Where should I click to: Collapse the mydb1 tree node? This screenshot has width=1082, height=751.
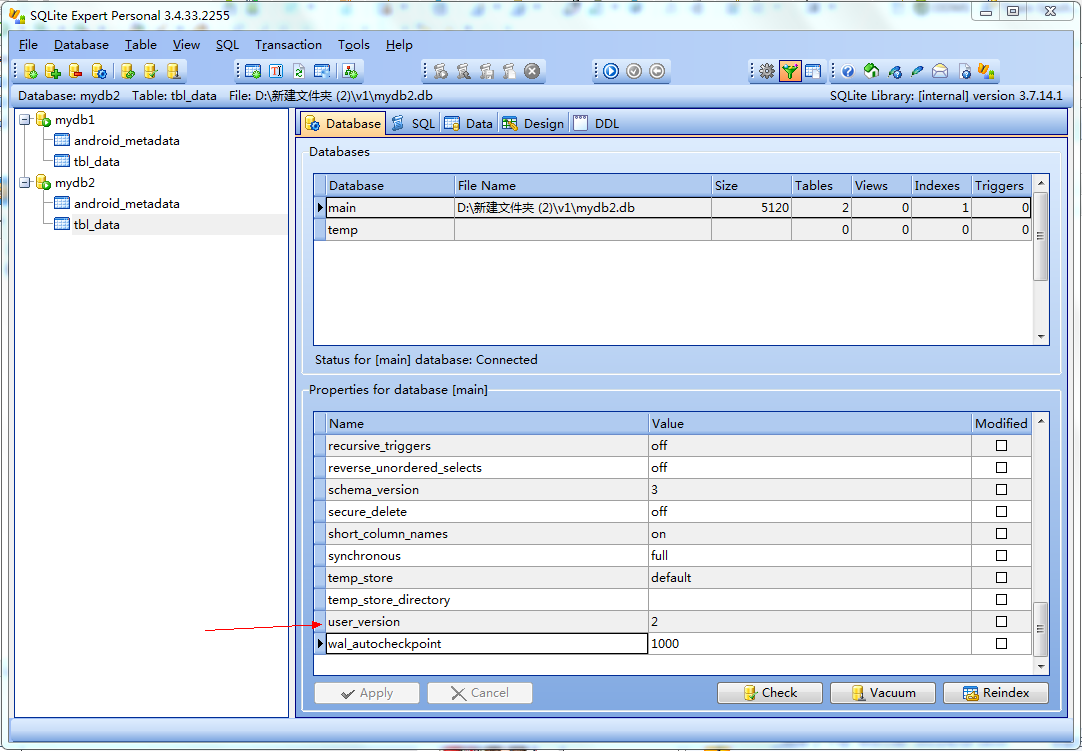(25, 119)
